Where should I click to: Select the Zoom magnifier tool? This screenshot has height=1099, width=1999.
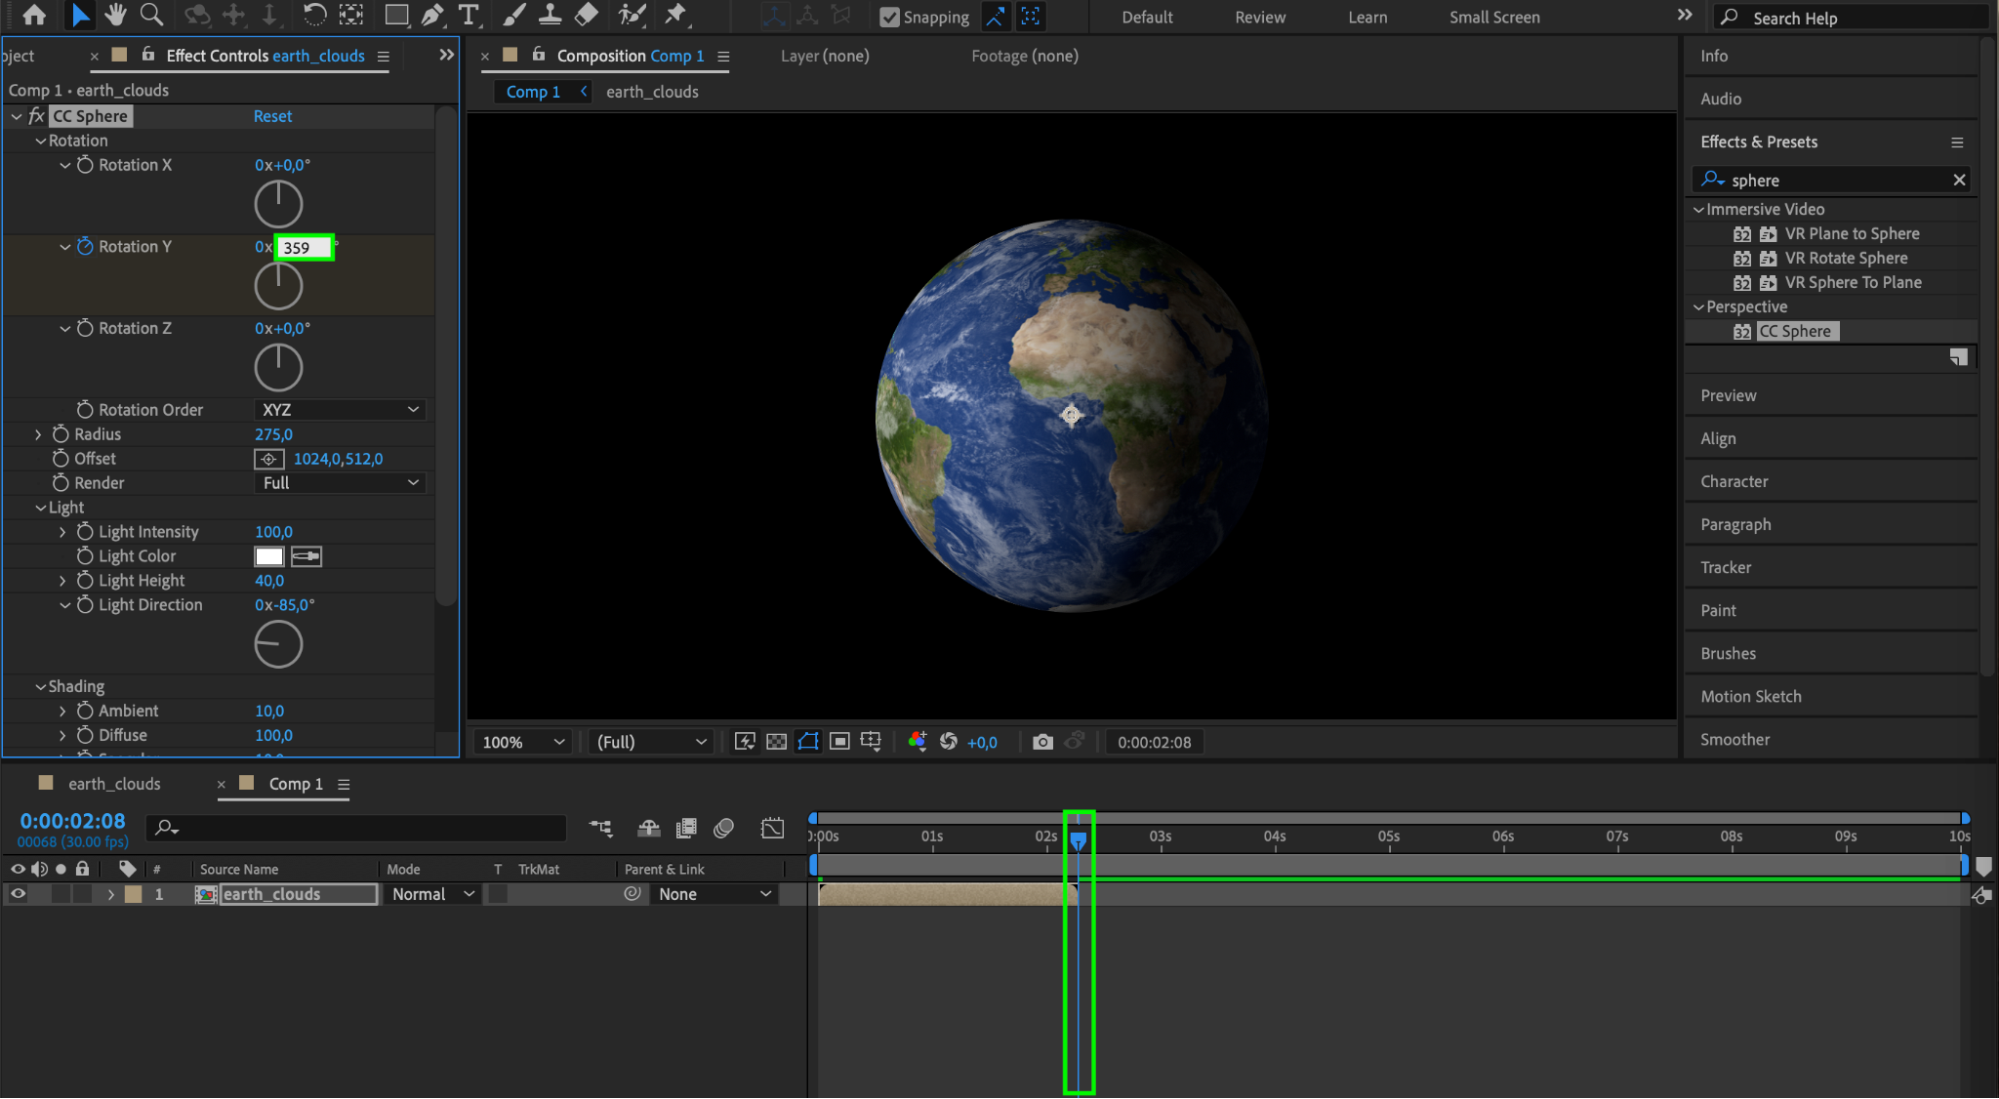click(x=151, y=15)
